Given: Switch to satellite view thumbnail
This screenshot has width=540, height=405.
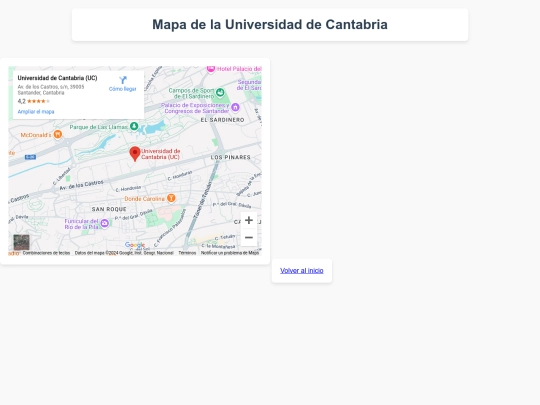Looking at the screenshot, I should (21, 242).
